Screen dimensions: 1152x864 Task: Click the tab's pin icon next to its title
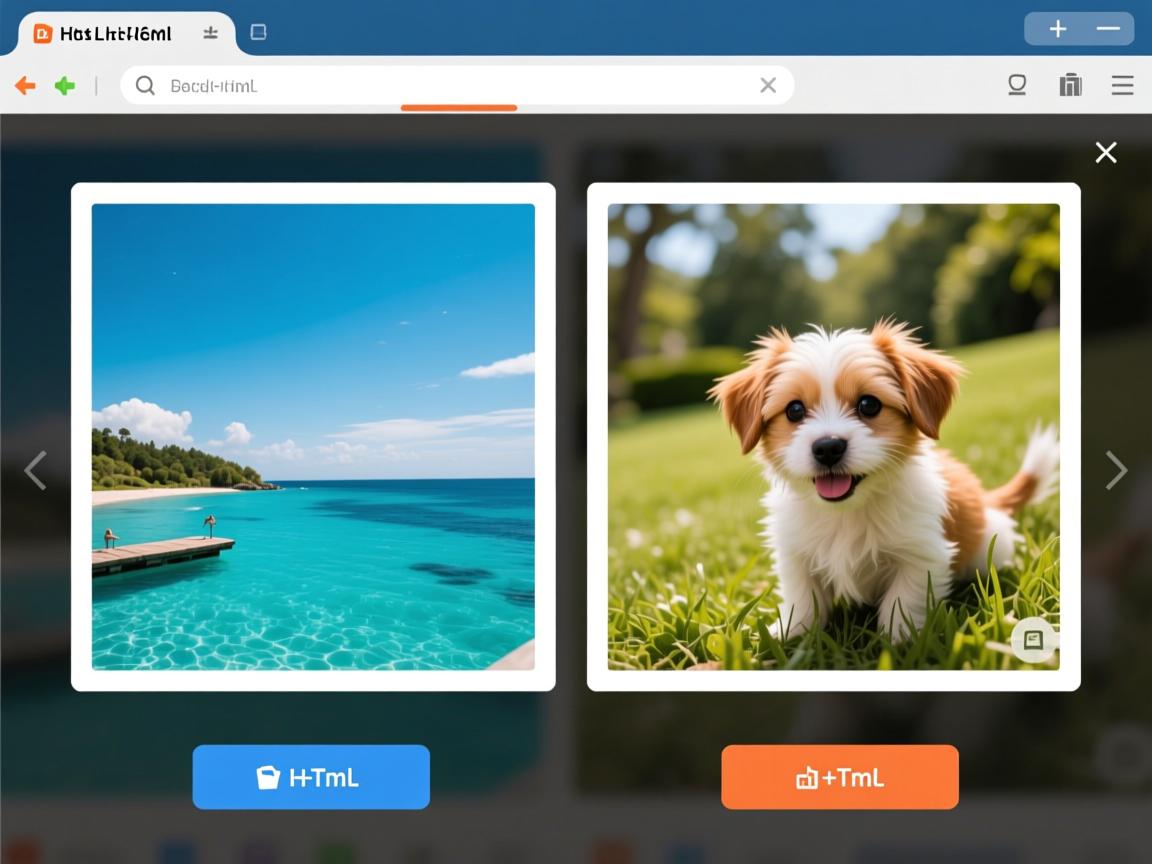click(x=211, y=33)
